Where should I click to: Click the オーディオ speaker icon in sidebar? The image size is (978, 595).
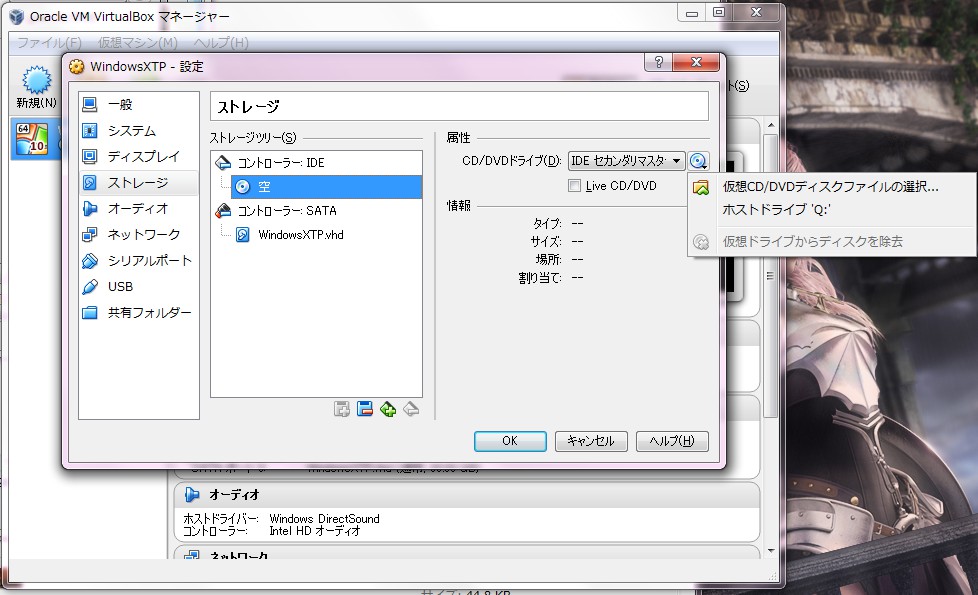[x=90, y=208]
